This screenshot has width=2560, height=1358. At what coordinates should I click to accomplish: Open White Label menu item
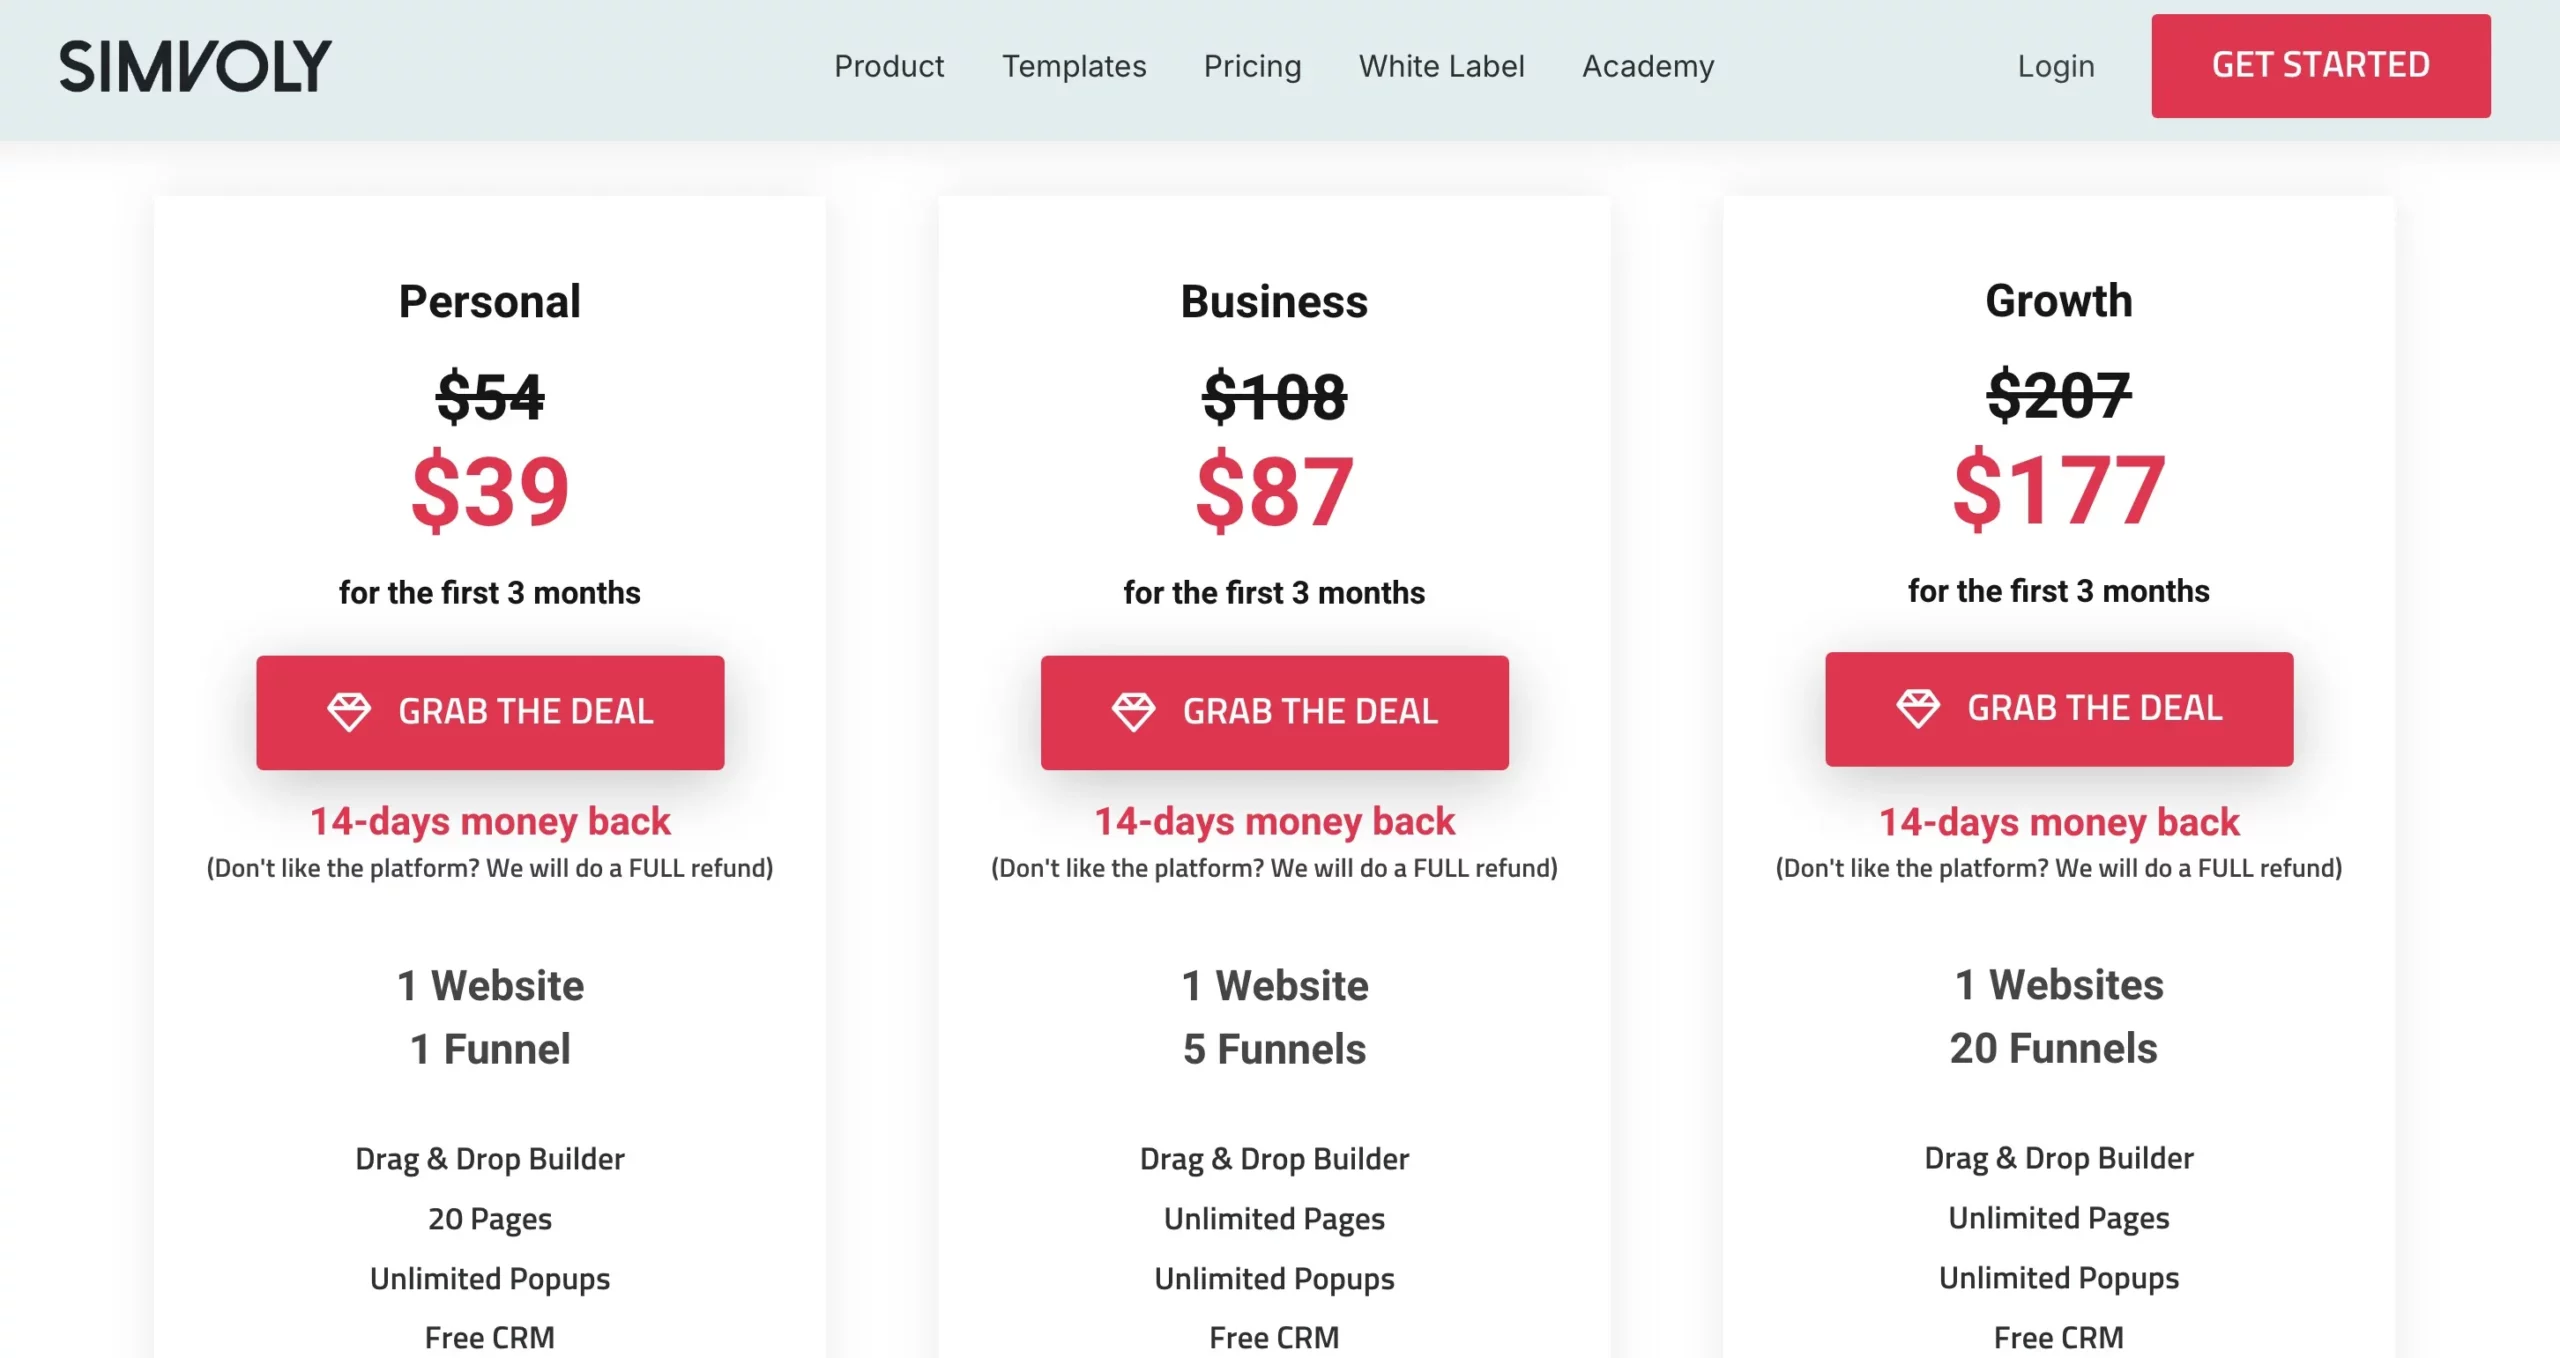[1441, 66]
